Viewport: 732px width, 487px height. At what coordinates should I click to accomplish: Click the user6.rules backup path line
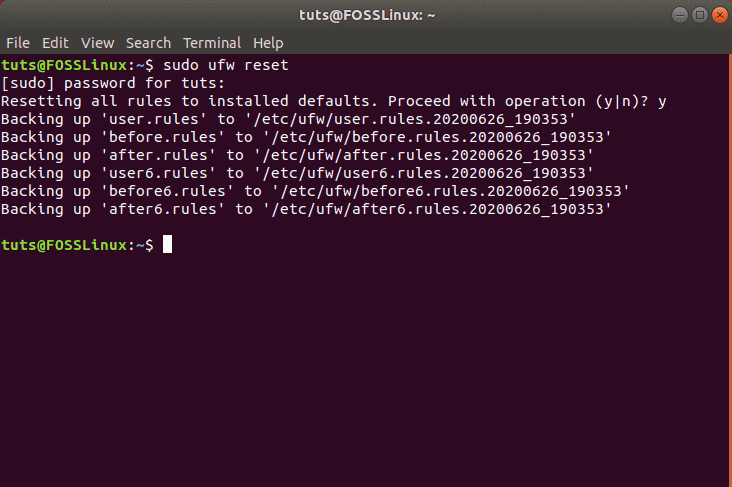[298, 173]
